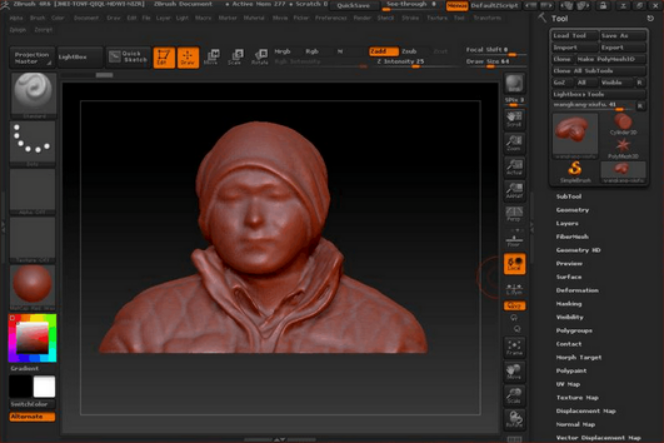This screenshot has height=443, width=664.
Task: Select the Cylinder3D tool icon
Action: [623, 123]
